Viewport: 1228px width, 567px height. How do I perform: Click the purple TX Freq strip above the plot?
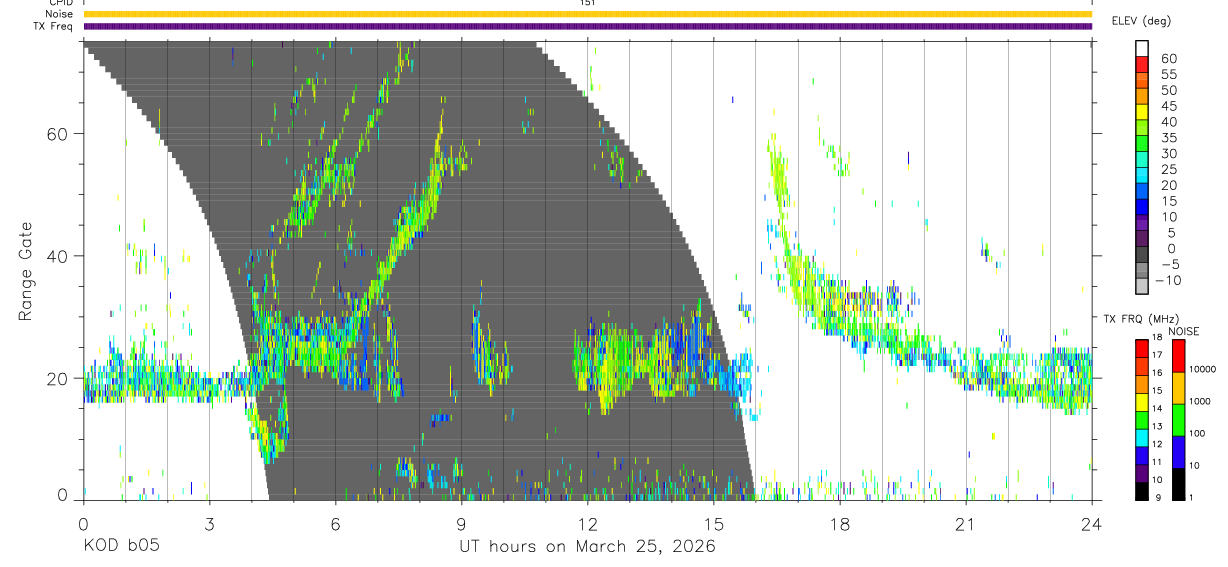[x=587, y=26]
